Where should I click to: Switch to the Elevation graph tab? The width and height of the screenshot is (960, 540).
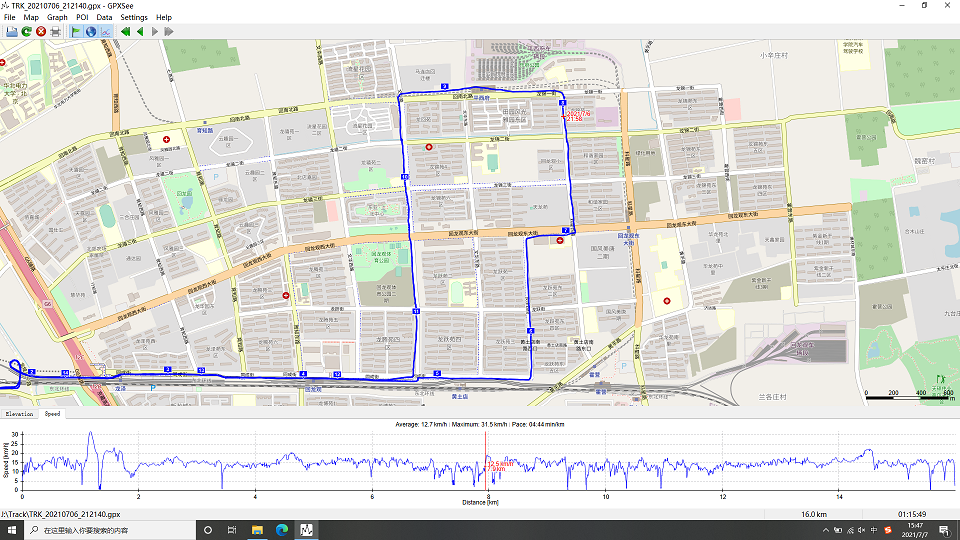[x=19, y=414]
